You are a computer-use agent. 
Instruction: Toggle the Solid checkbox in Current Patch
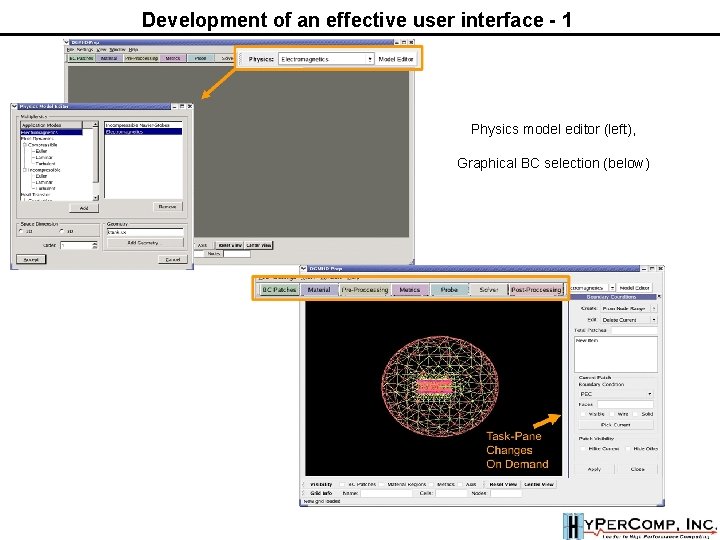tap(636, 414)
